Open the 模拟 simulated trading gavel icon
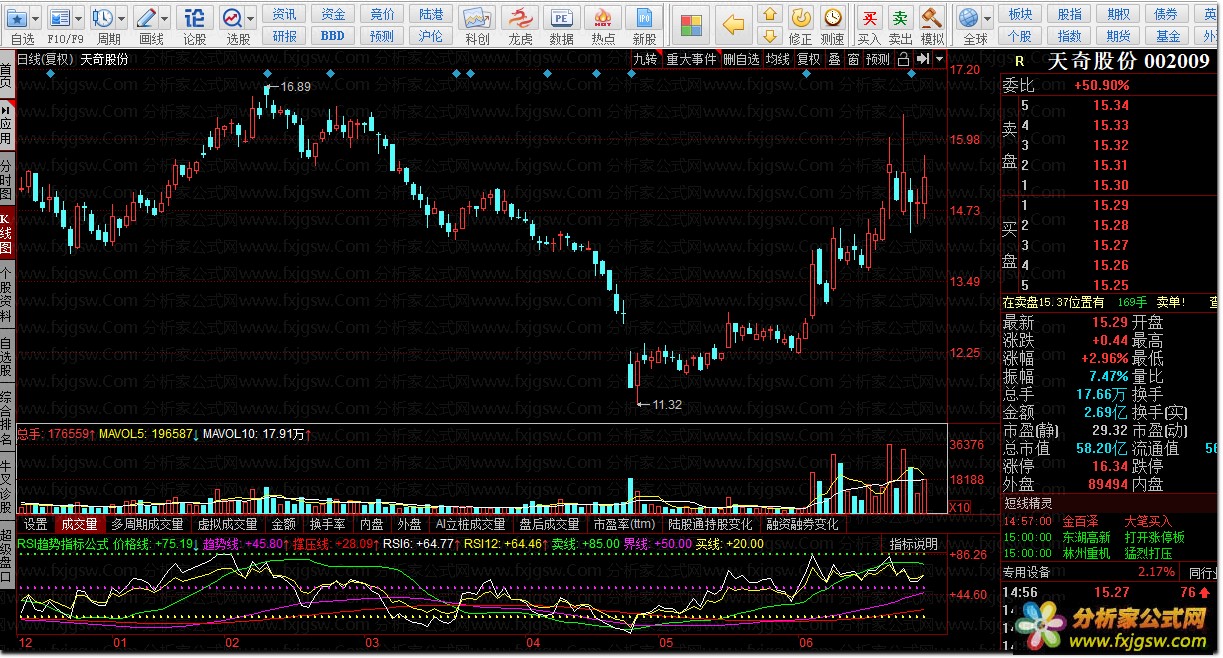Screen dimensions: 1223x658 click(932, 18)
